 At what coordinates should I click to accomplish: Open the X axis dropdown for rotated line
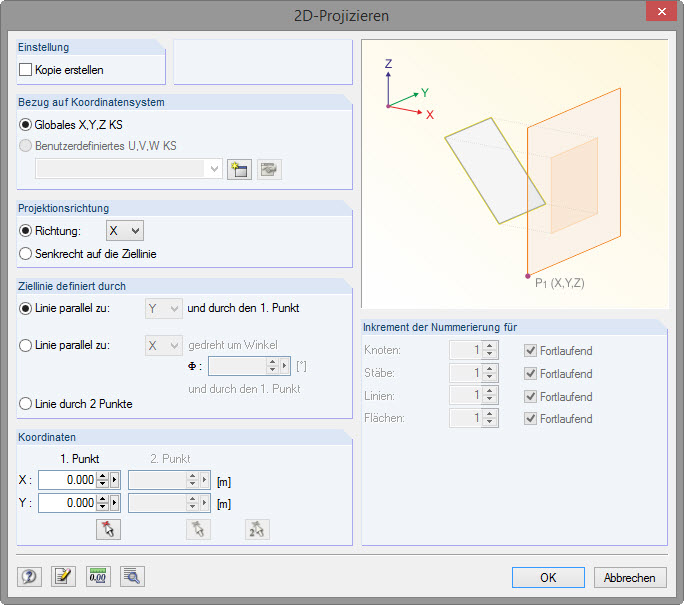tap(164, 345)
